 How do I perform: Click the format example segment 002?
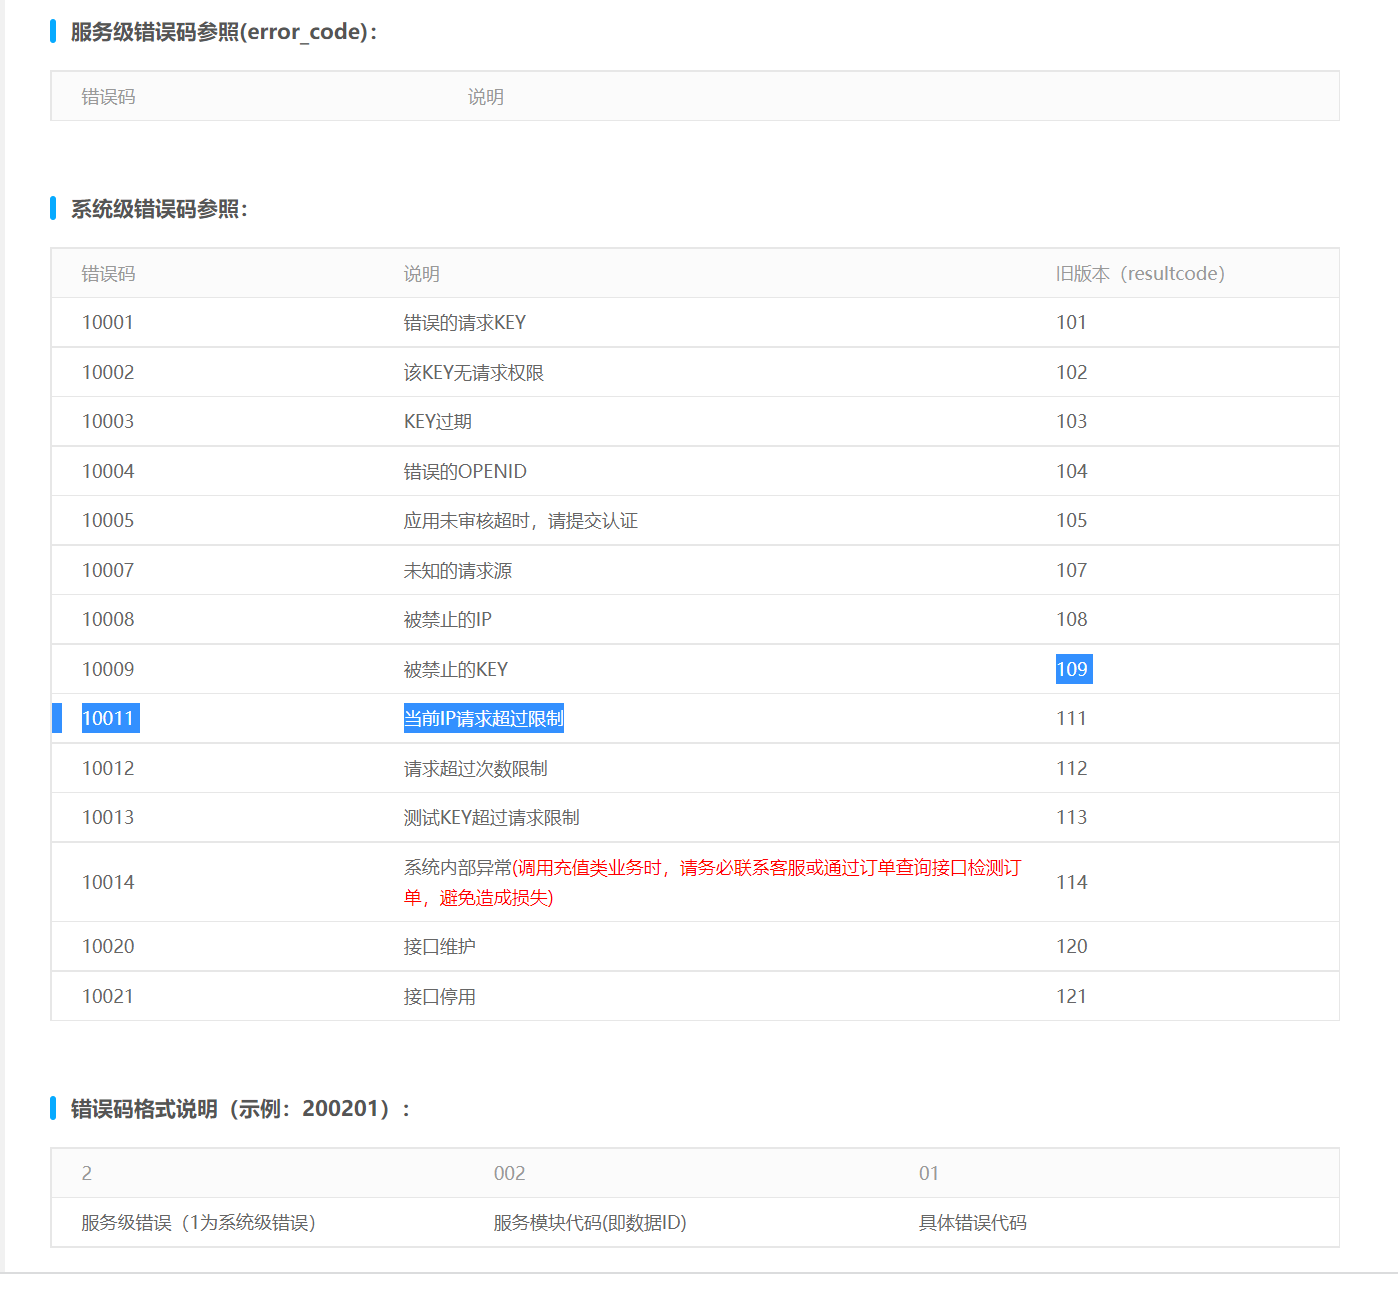(x=509, y=1173)
